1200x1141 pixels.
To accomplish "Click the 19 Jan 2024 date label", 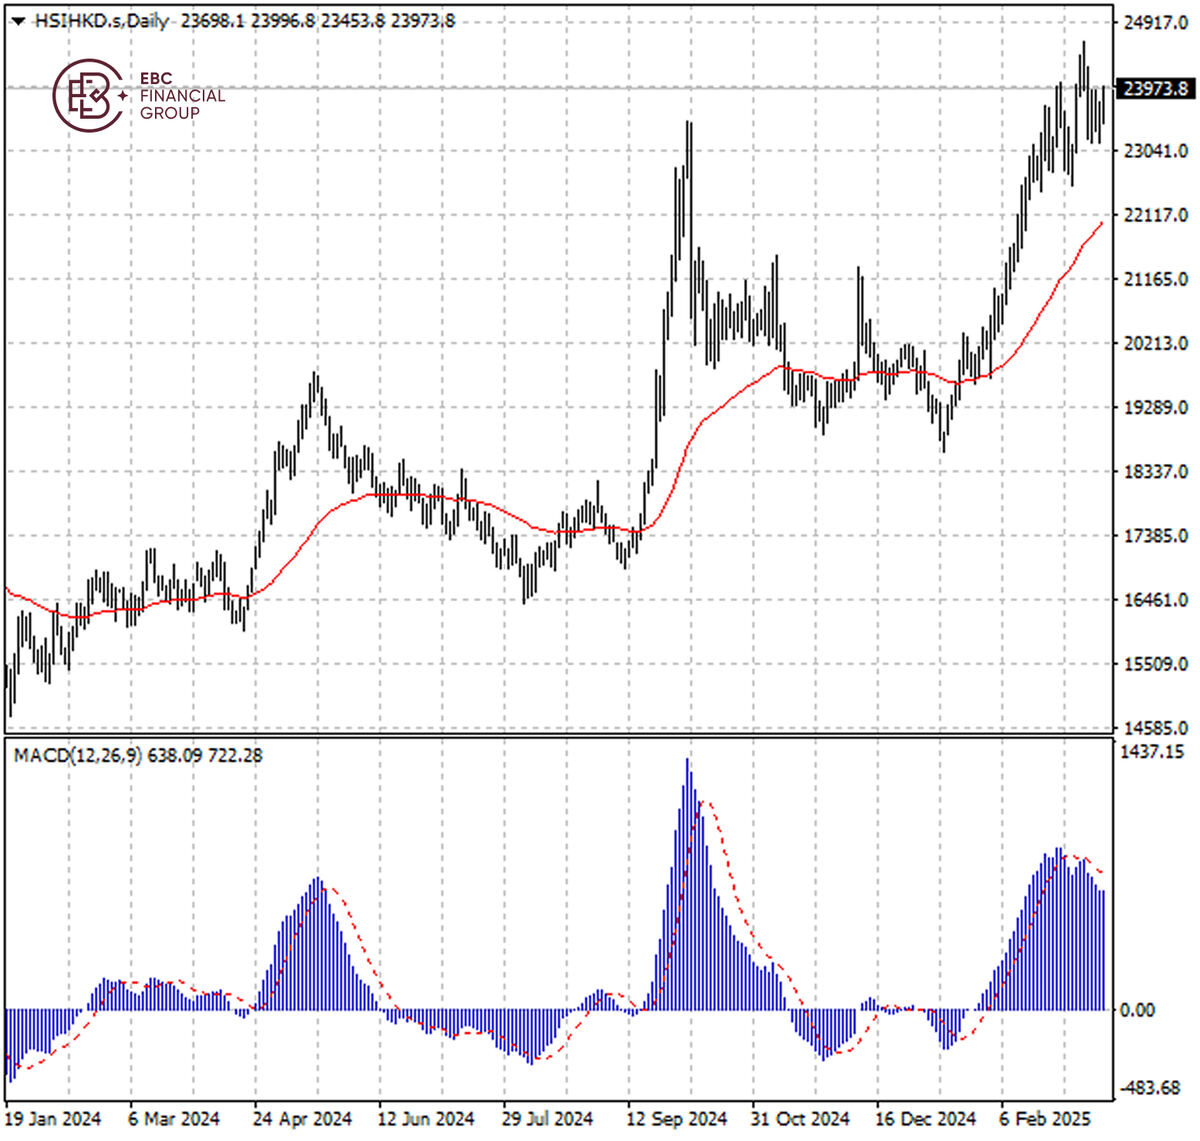I will tap(54, 1119).
